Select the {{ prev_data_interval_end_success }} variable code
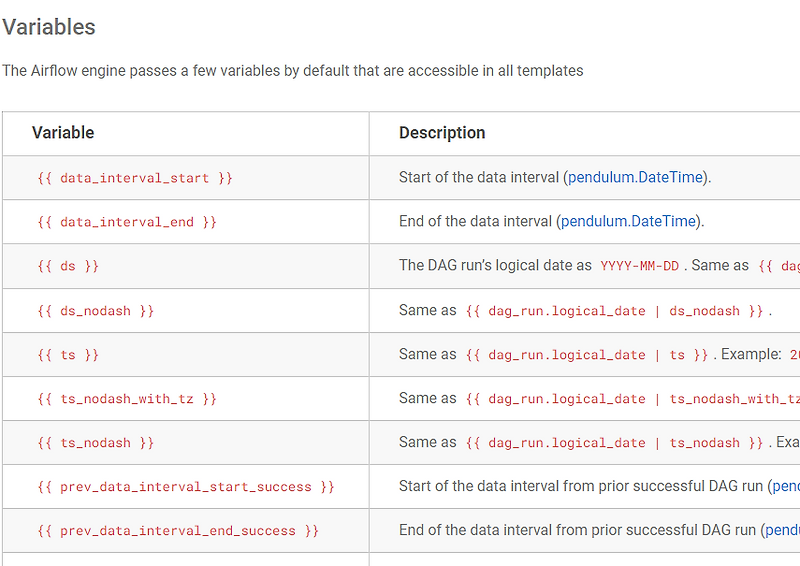 point(178,531)
